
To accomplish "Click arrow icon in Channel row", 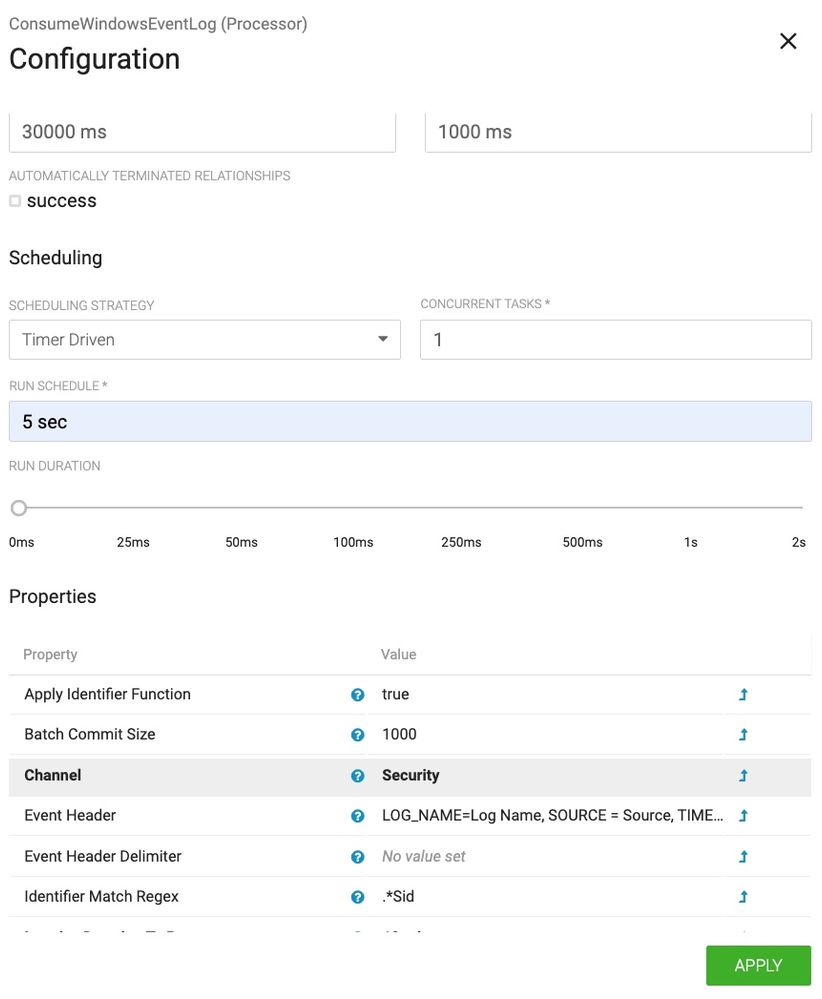I will coord(743,776).
